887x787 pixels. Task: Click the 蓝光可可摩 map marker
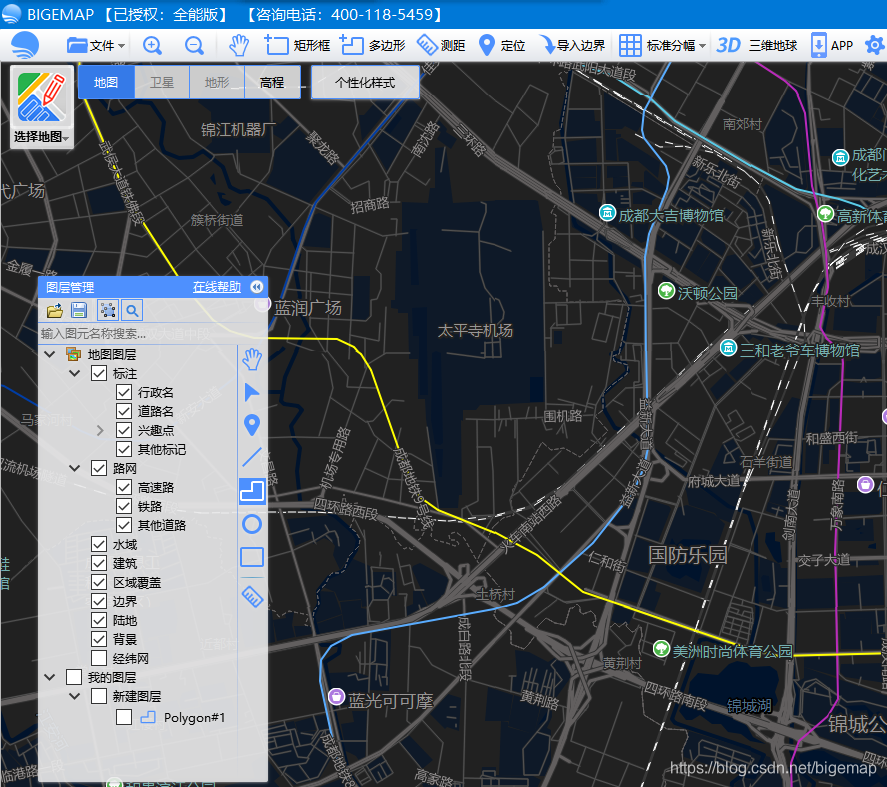tap(337, 696)
